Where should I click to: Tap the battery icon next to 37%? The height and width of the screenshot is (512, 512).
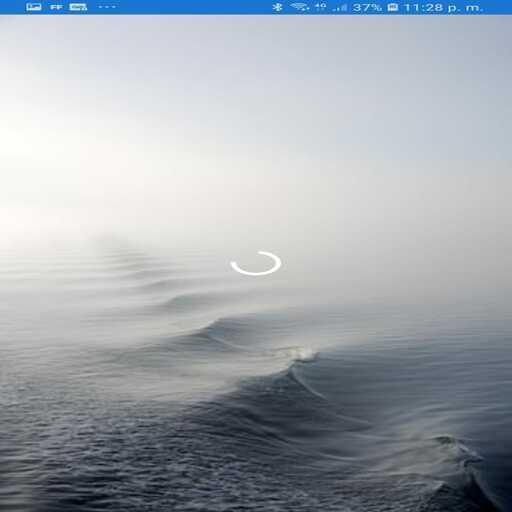(393, 7)
